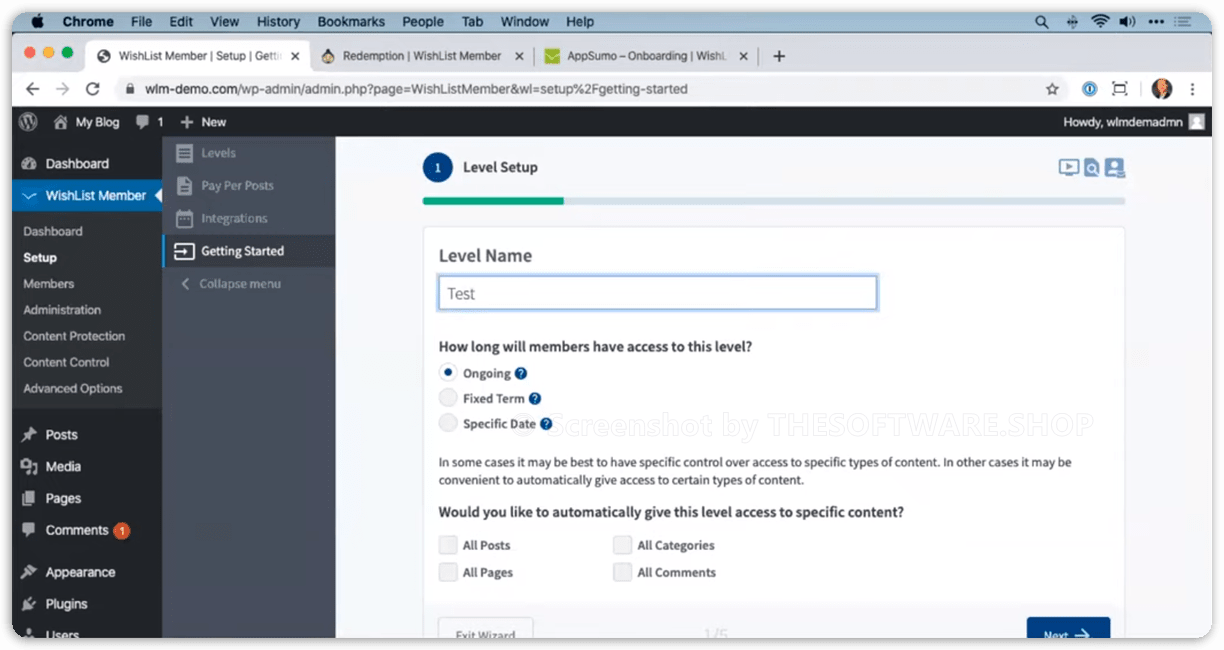Open the Apple menu

pyautogui.click(x=38, y=21)
